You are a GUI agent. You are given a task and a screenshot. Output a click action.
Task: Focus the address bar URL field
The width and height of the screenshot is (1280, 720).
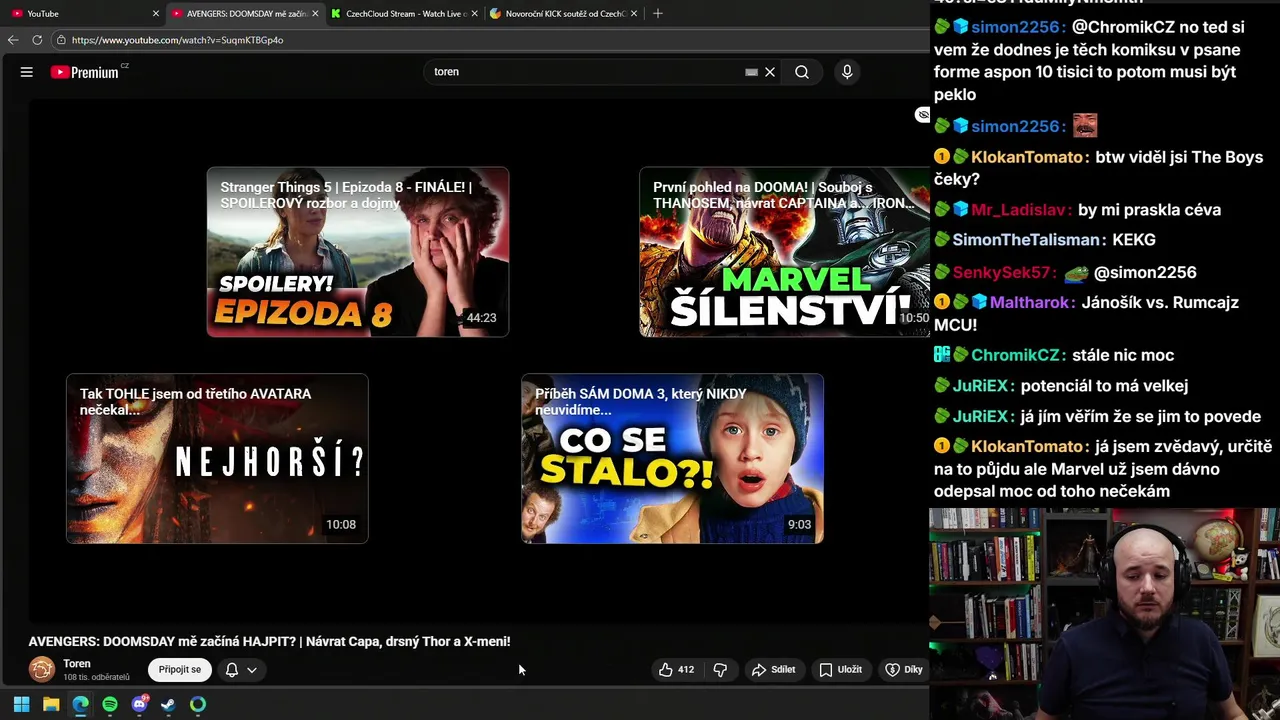tap(490, 40)
